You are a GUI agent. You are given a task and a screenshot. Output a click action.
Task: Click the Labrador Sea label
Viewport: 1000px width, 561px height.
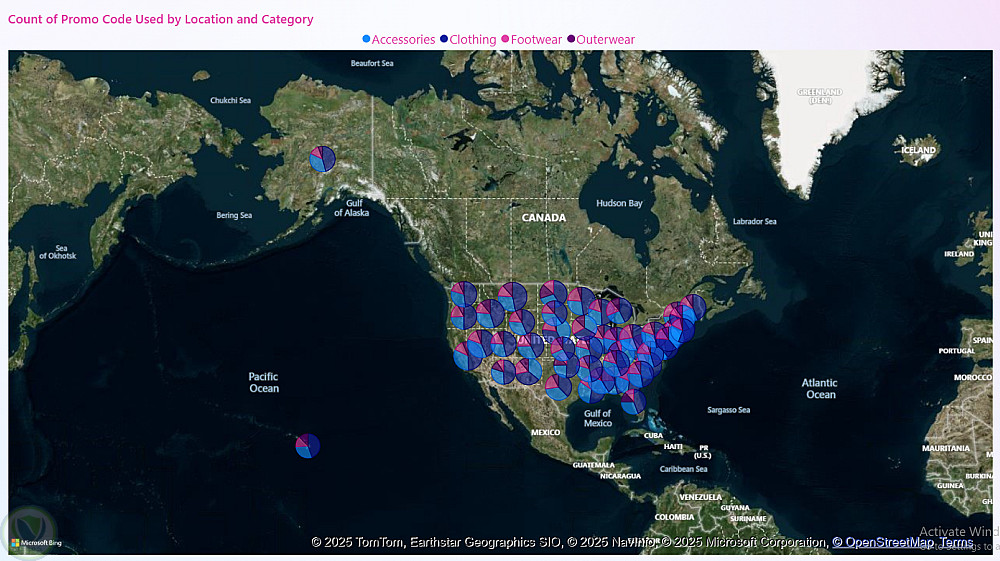tap(754, 222)
